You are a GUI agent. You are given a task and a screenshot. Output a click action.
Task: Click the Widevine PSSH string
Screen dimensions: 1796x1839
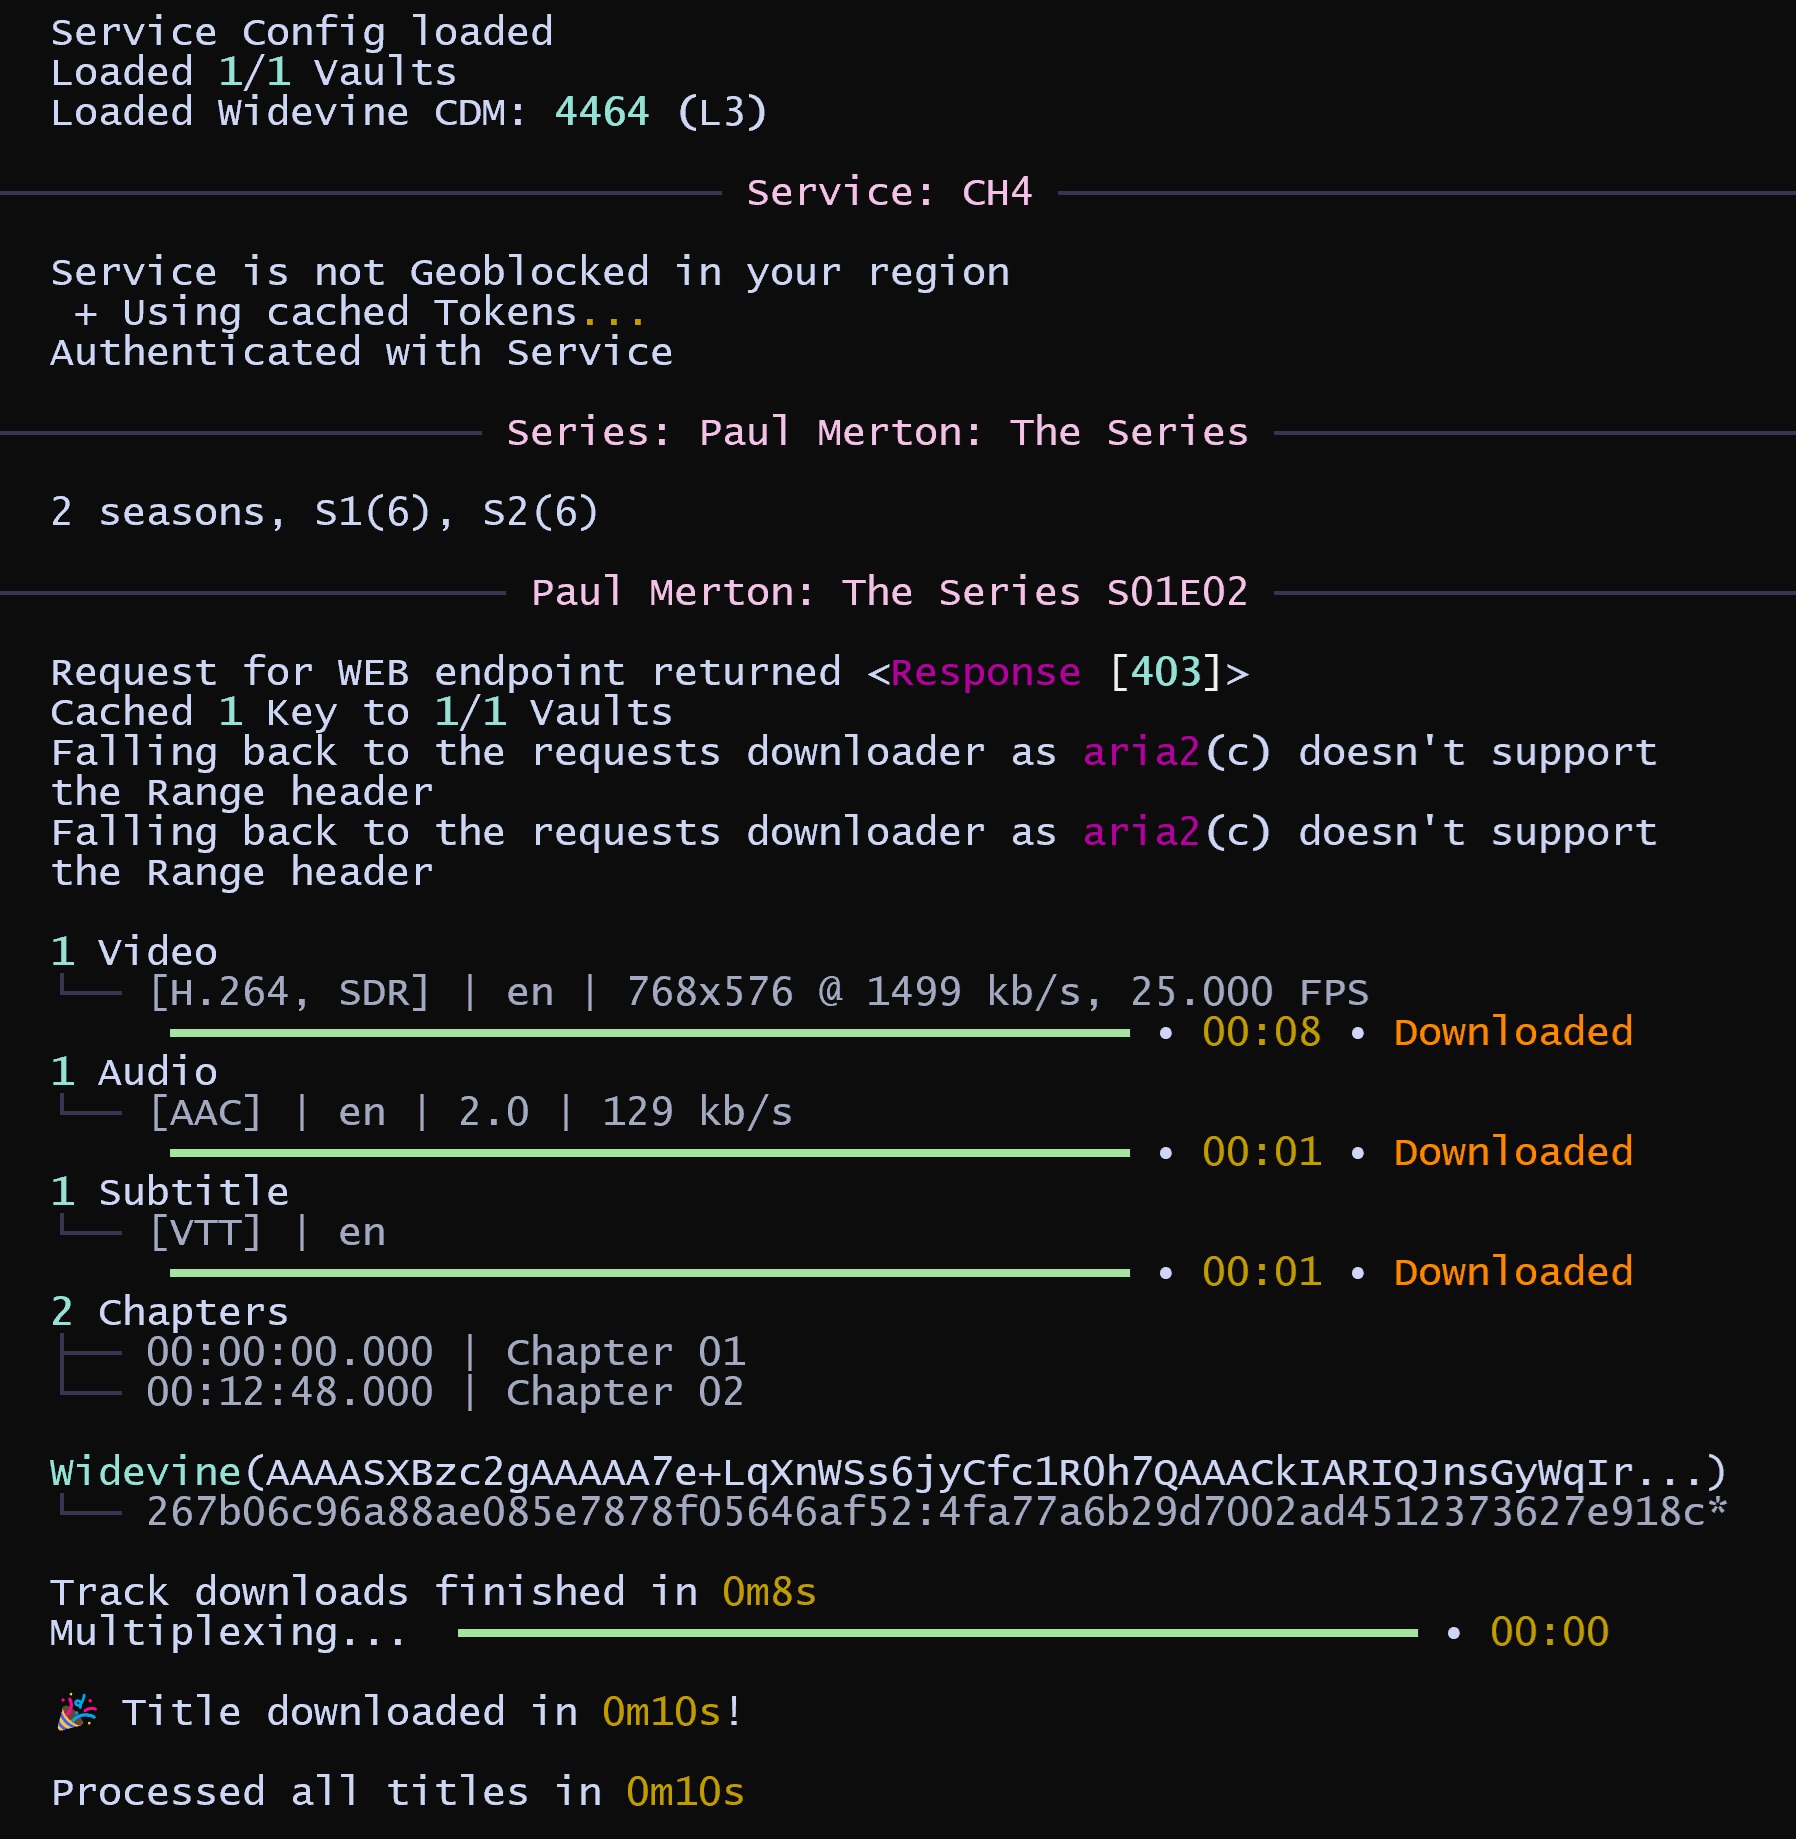click(887, 1472)
